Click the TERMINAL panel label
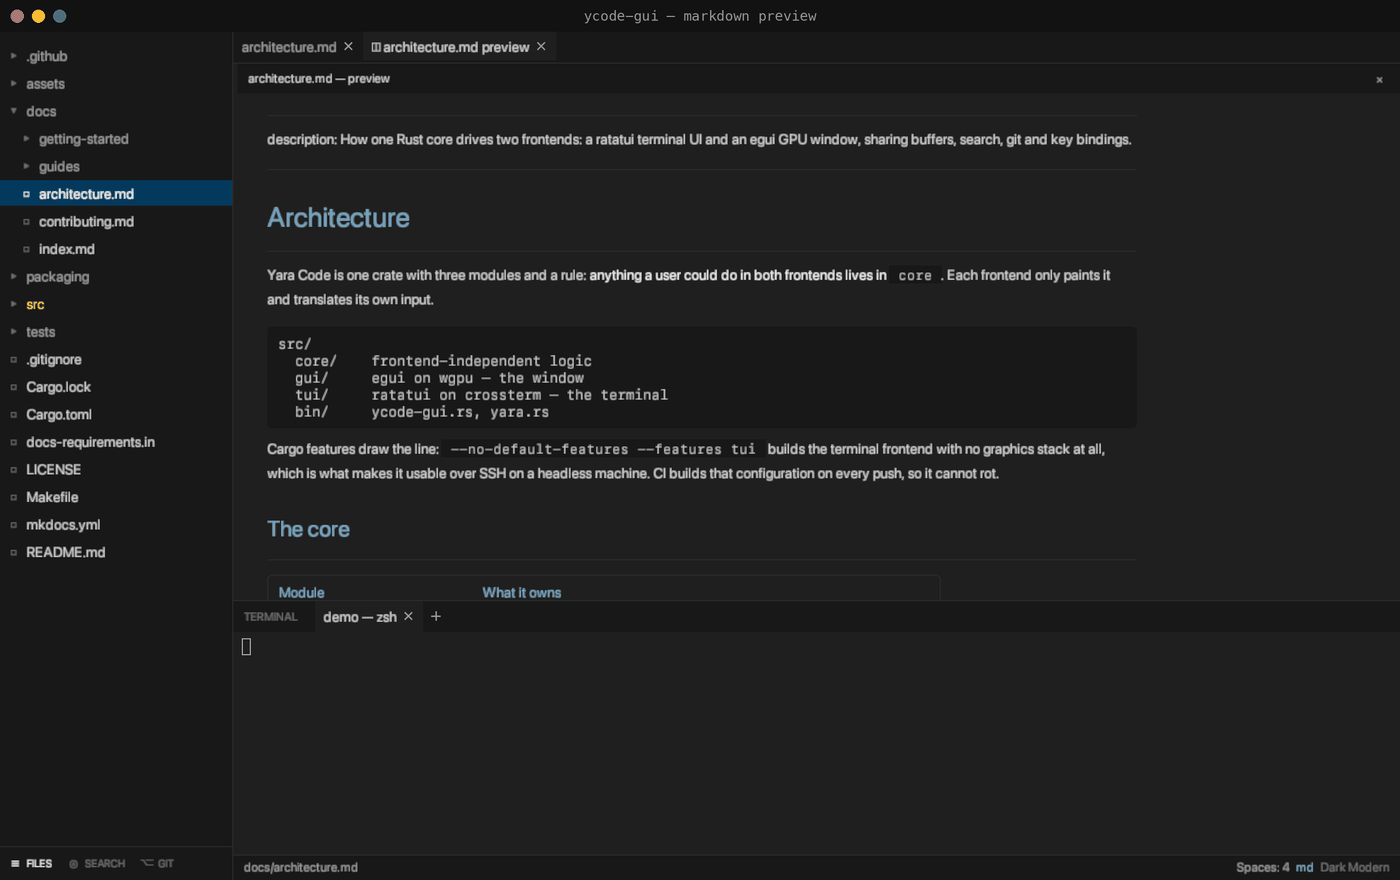The image size is (1400, 880). click(271, 617)
